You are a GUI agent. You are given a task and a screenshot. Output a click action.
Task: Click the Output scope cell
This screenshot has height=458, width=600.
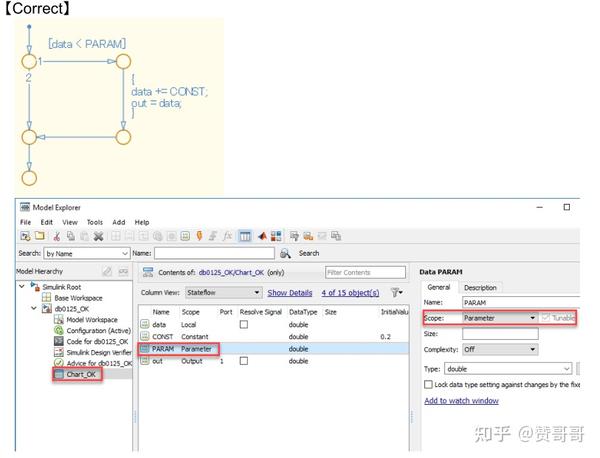191,361
